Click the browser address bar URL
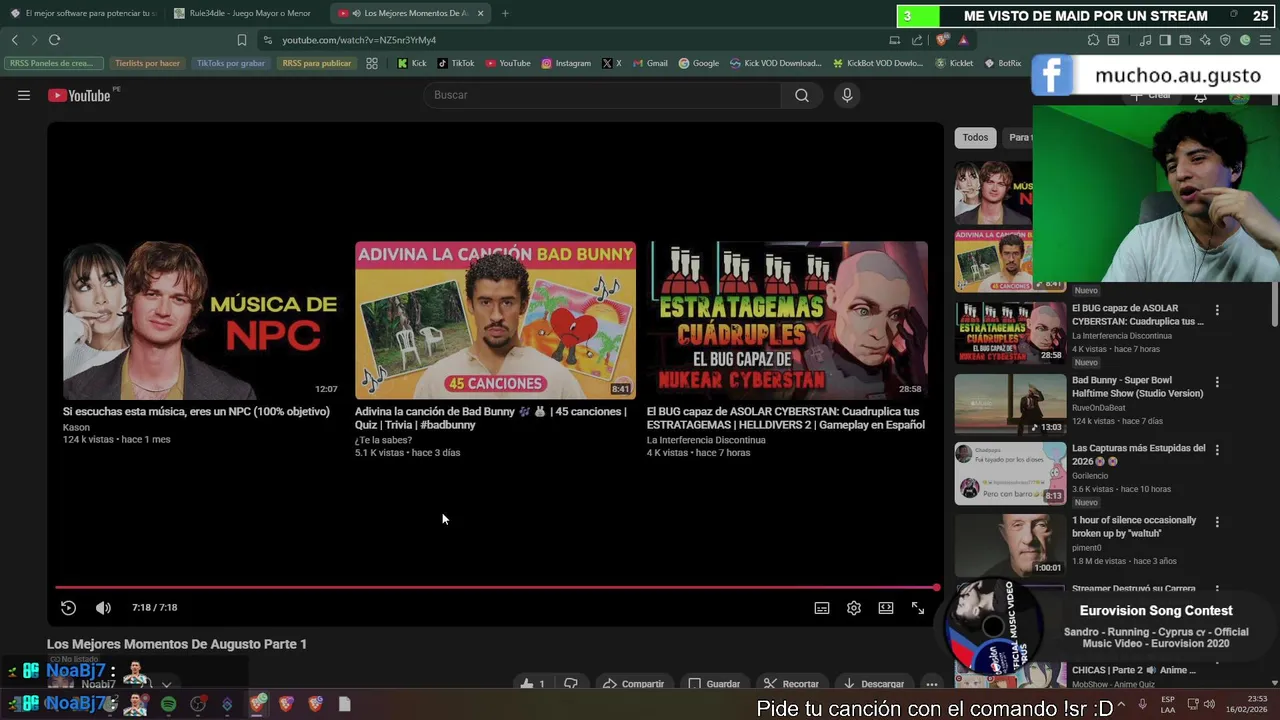The image size is (1280, 720). point(359,40)
